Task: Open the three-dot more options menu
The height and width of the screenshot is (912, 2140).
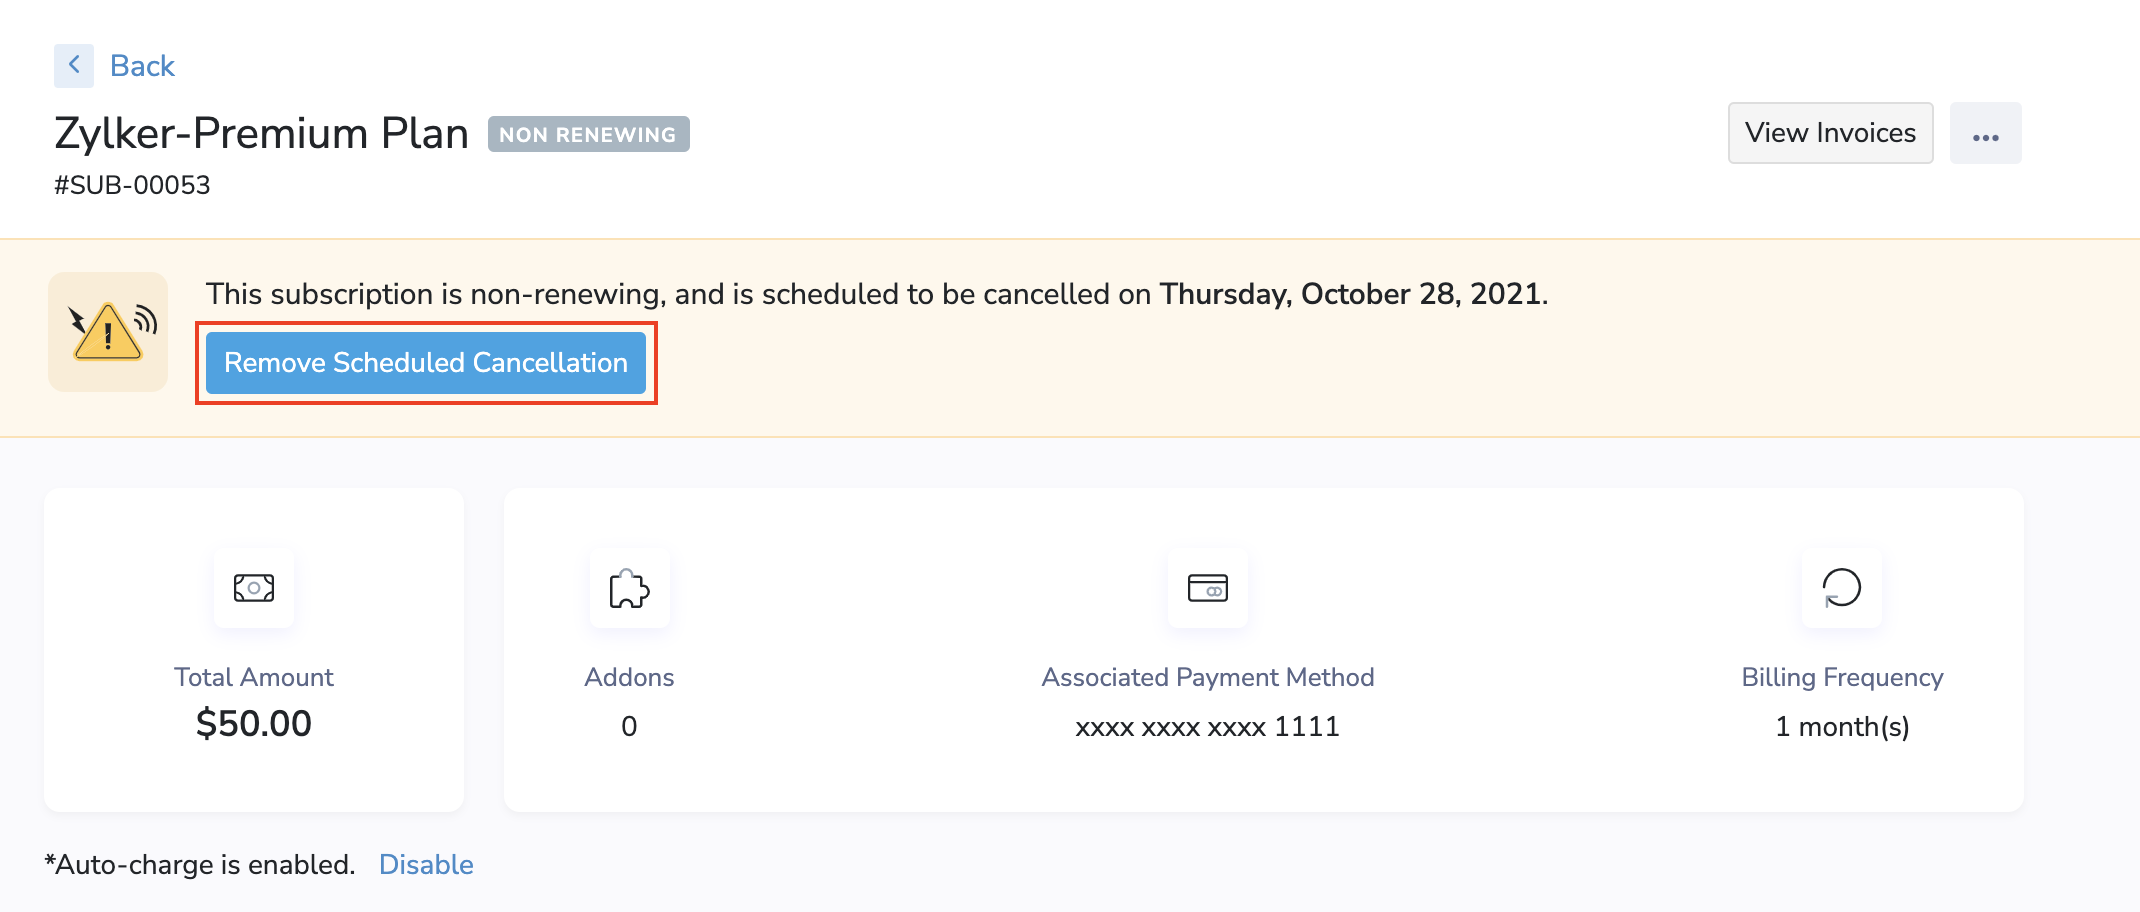Action: pyautogui.click(x=1985, y=134)
